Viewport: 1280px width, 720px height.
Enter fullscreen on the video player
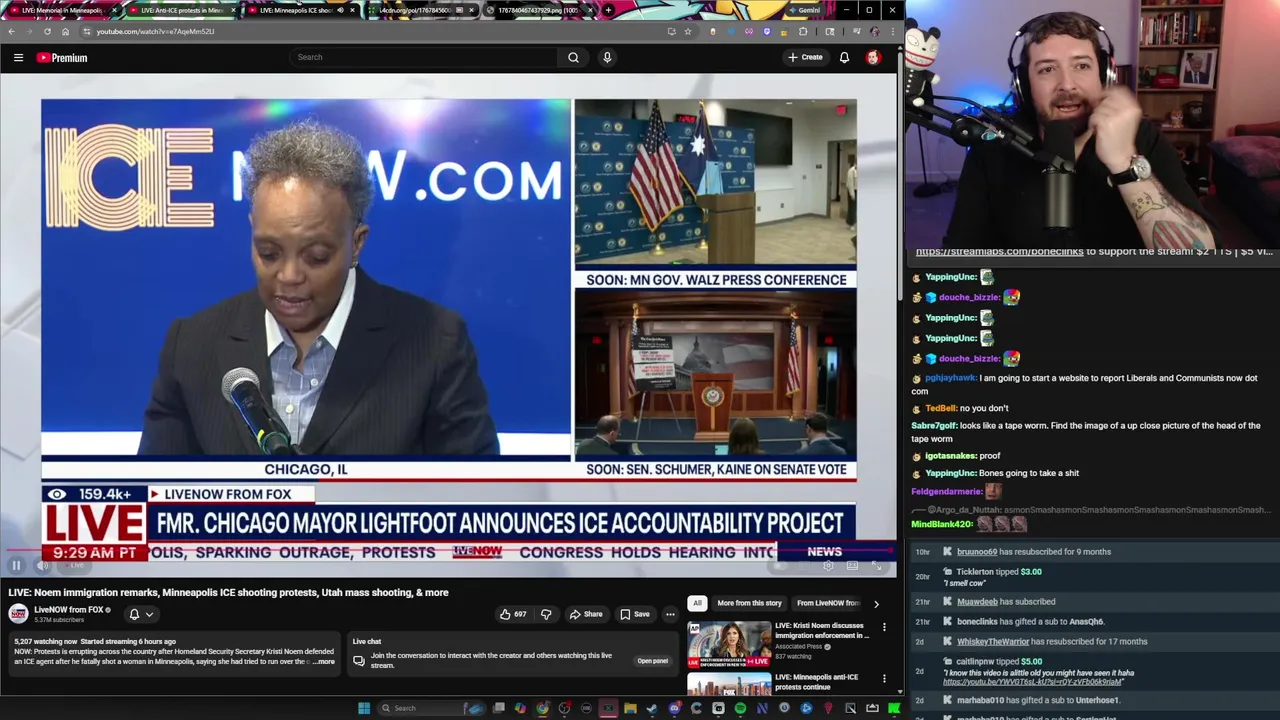click(x=877, y=566)
